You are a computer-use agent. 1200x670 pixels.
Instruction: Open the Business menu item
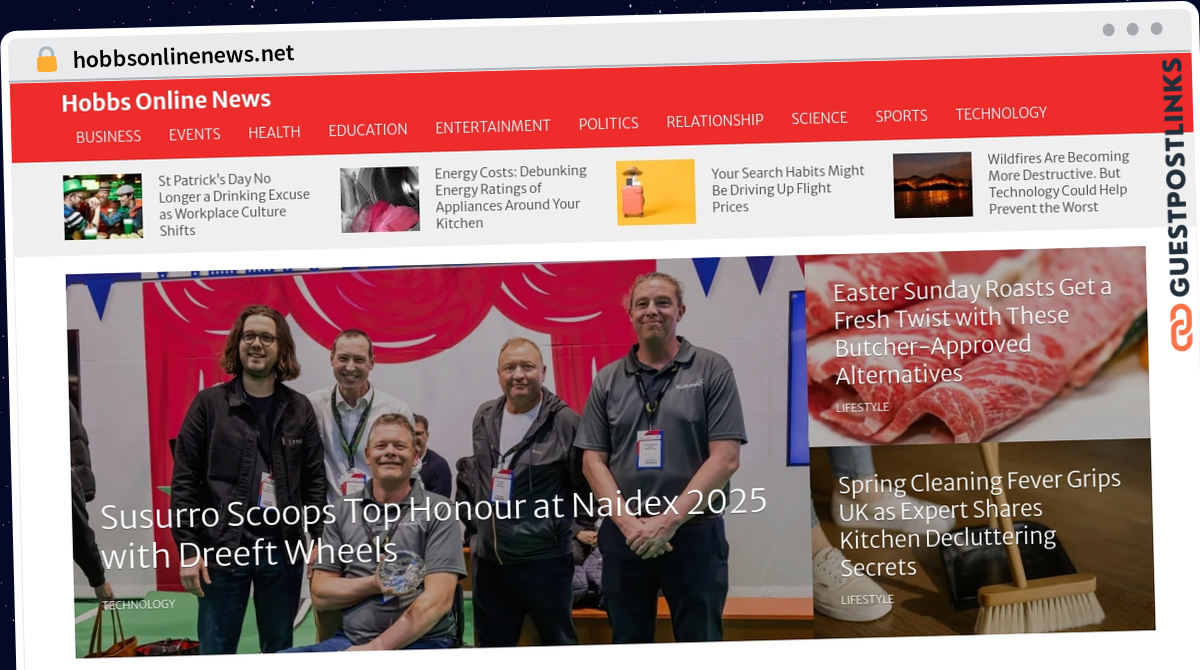click(x=109, y=136)
